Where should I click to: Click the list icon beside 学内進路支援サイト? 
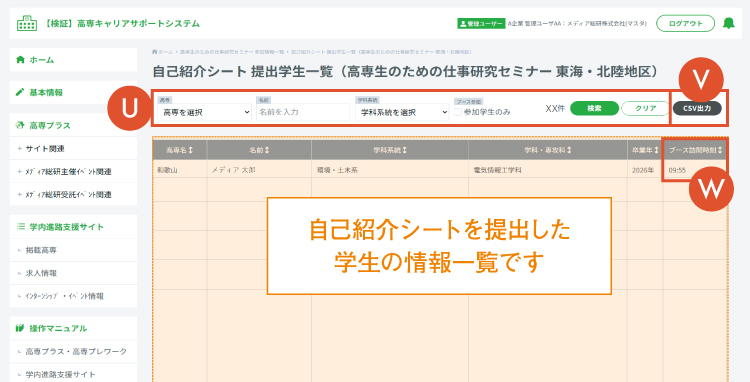20,227
